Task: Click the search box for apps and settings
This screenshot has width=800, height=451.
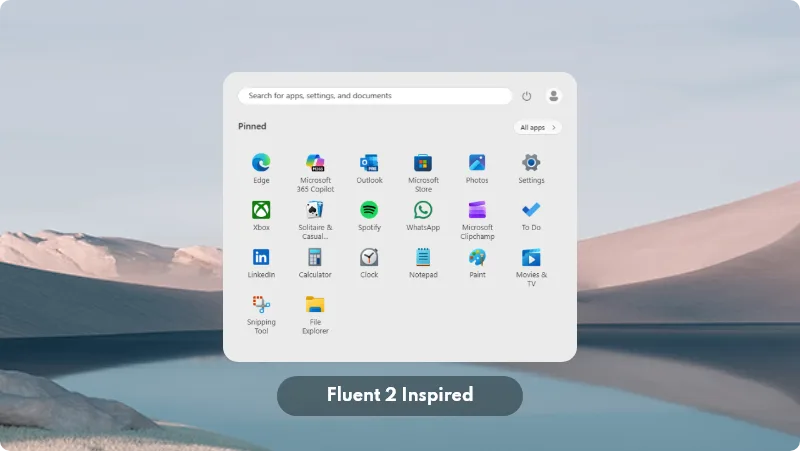Action: (x=375, y=96)
